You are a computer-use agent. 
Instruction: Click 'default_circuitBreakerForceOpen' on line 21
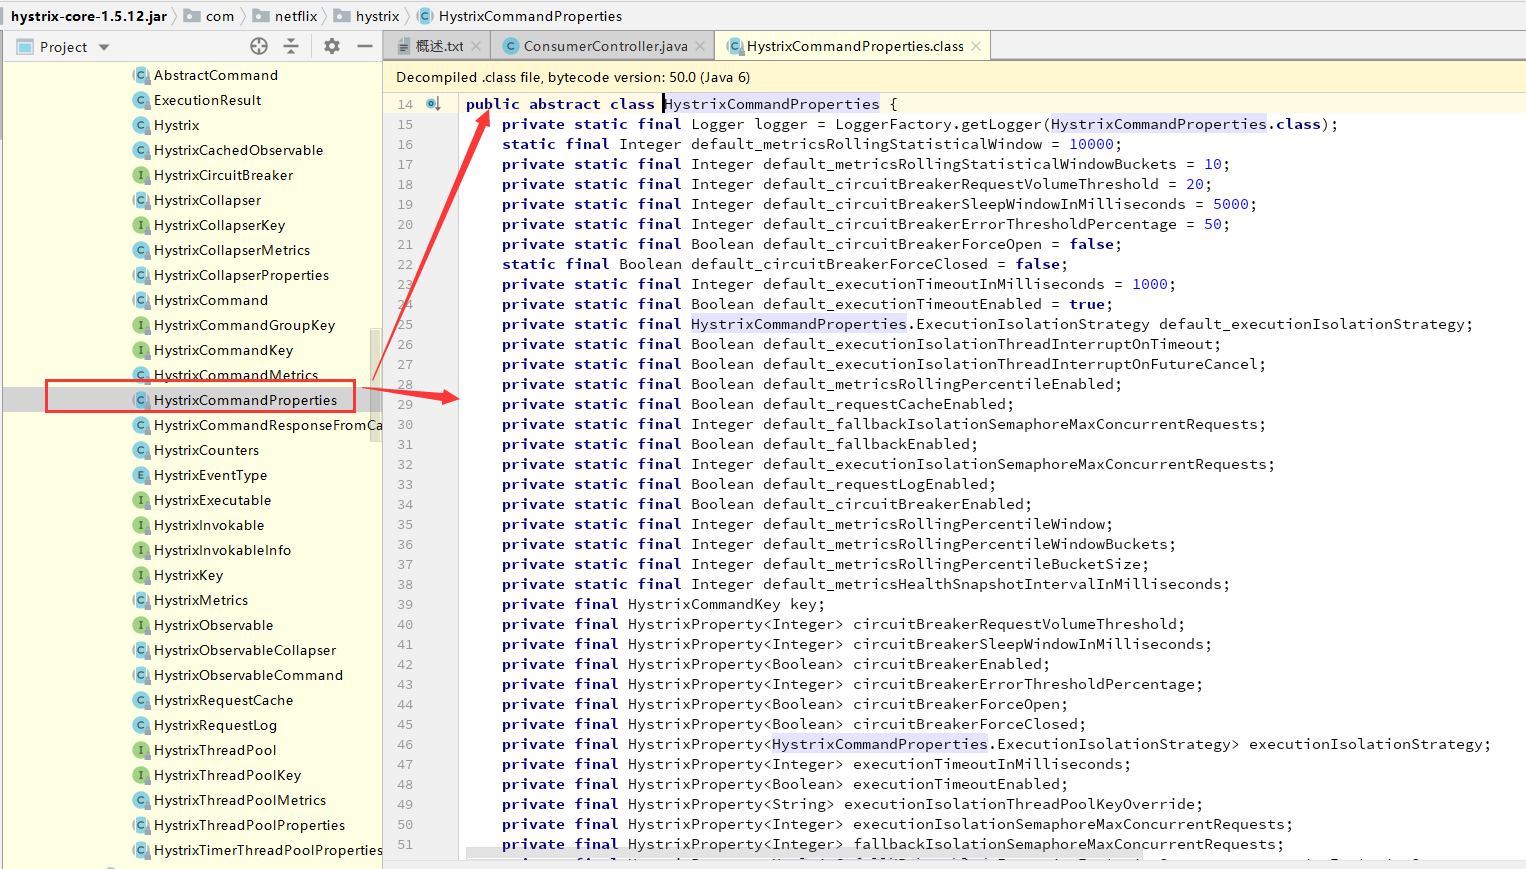tap(903, 244)
